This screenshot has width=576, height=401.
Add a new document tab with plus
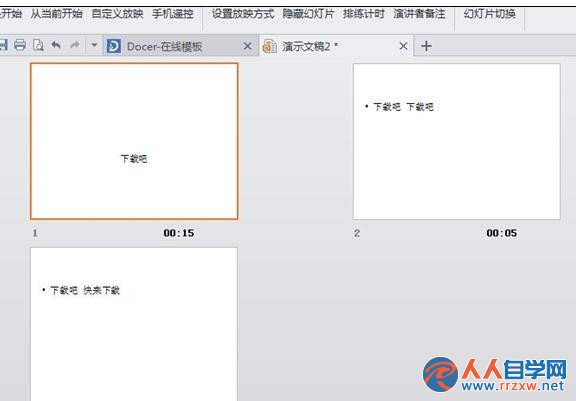(426, 46)
